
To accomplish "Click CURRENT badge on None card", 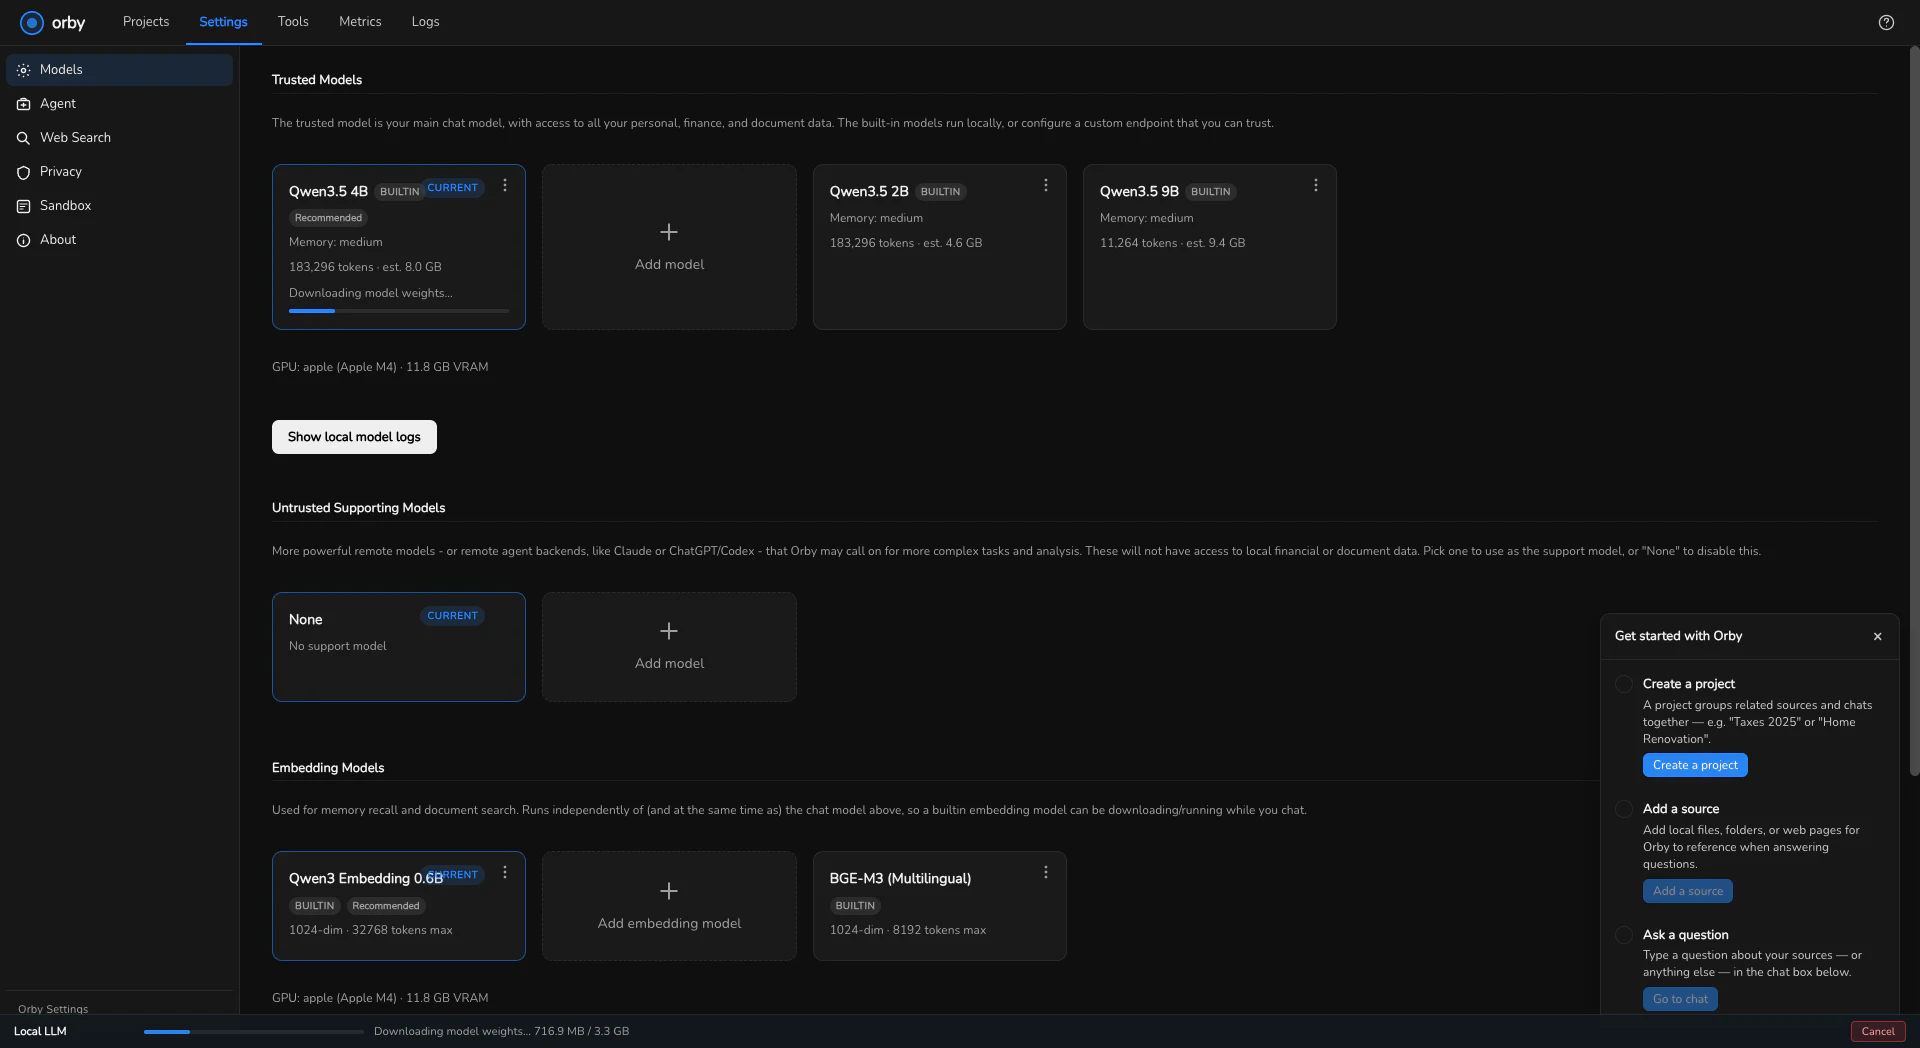I will coord(452,616).
